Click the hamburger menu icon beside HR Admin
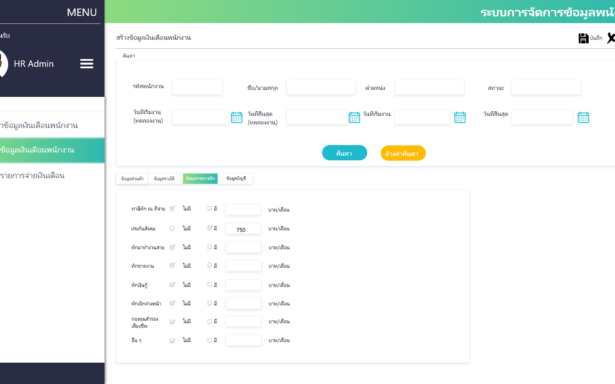The height and width of the screenshot is (384, 615). pos(87,64)
